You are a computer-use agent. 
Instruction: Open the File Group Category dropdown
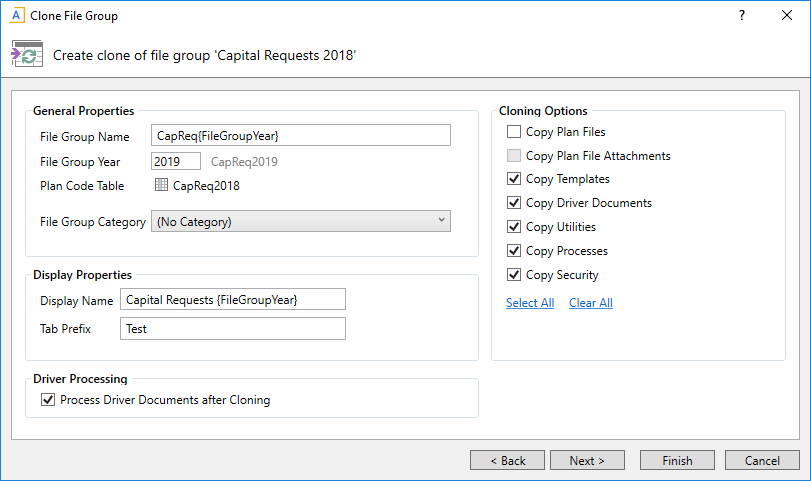click(x=301, y=222)
